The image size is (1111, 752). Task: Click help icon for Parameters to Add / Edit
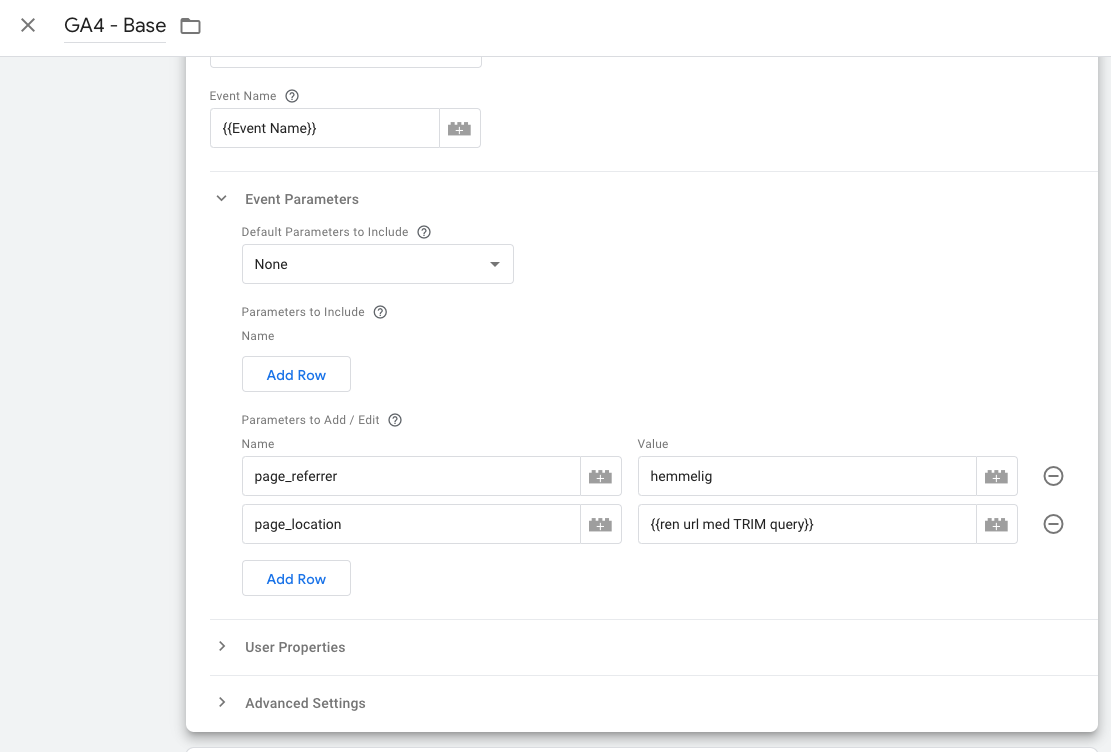click(x=395, y=420)
